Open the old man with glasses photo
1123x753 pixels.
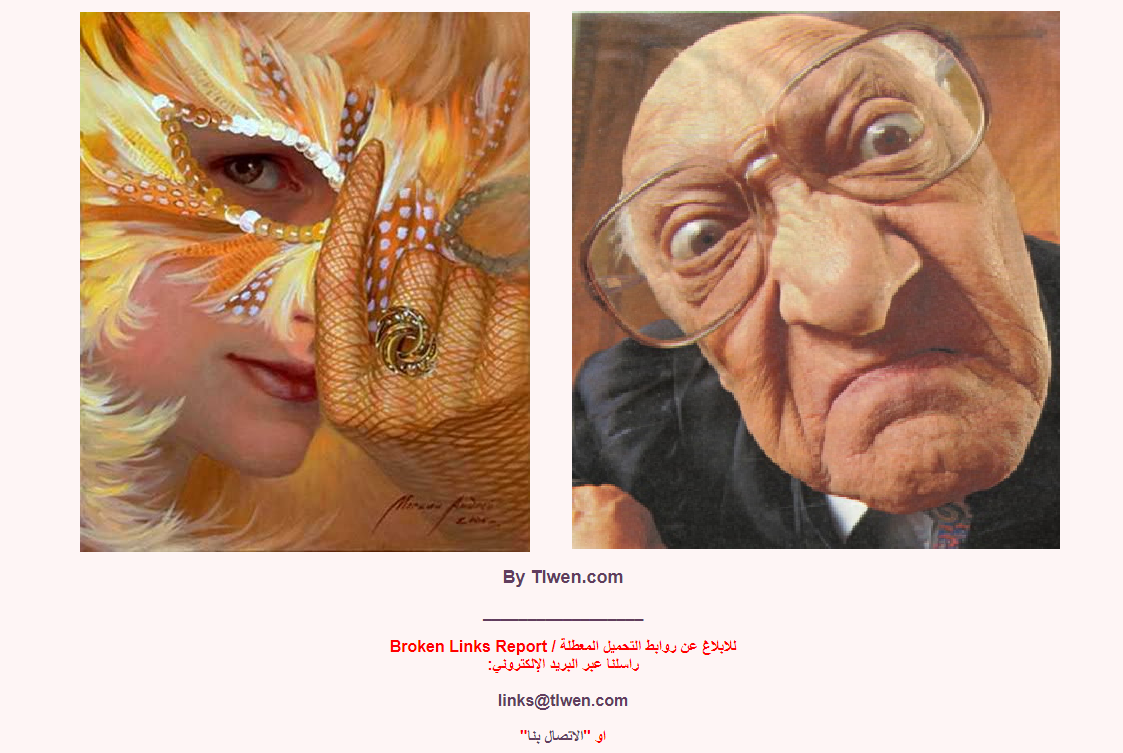[816, 280]
